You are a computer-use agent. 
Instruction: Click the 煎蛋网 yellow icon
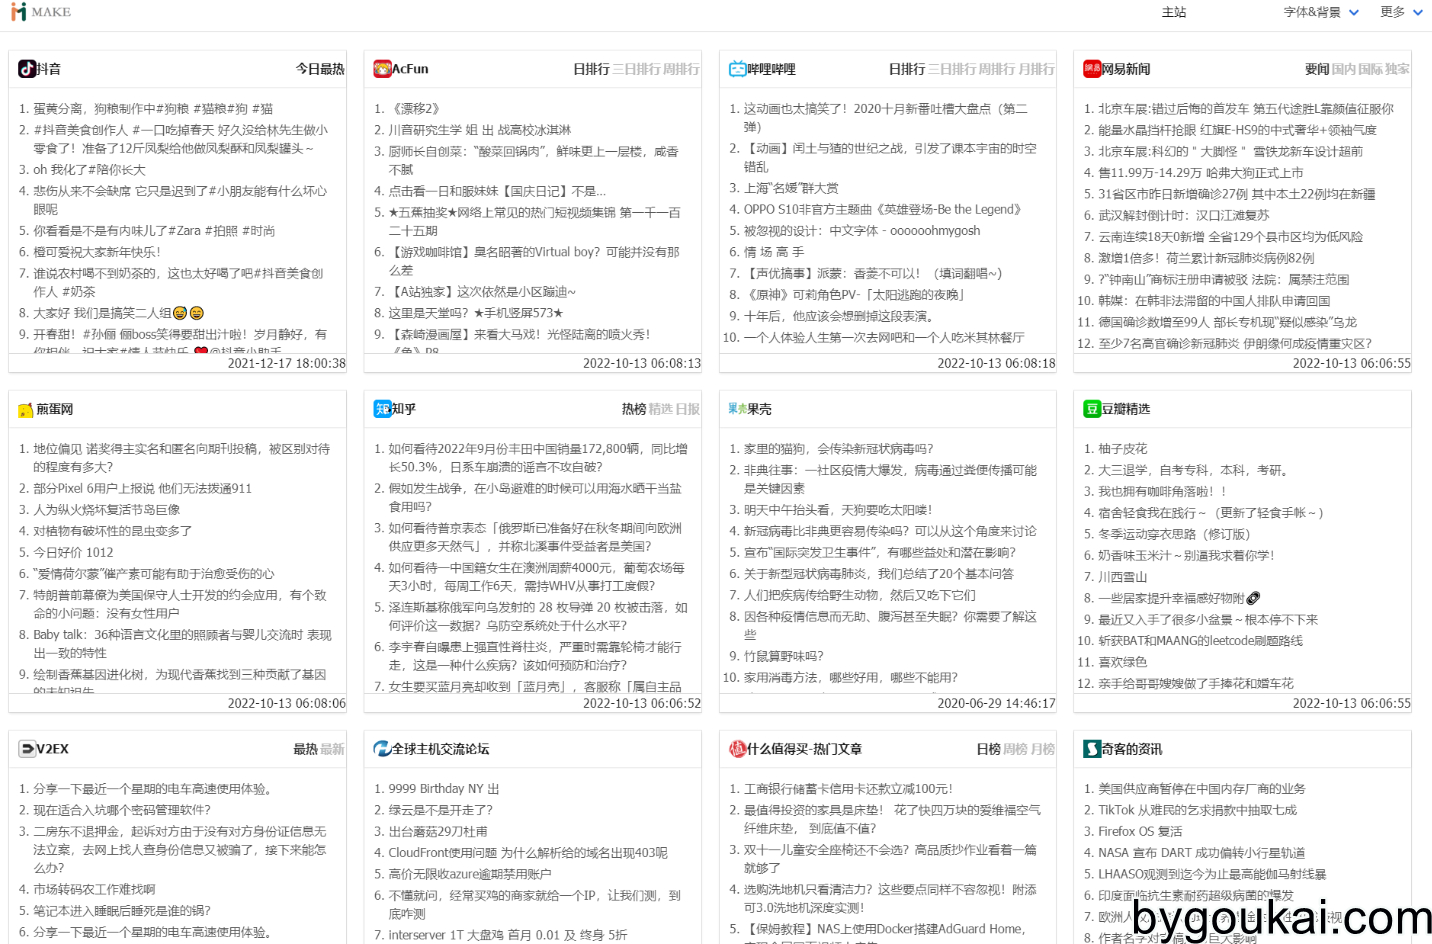[27, 409]
